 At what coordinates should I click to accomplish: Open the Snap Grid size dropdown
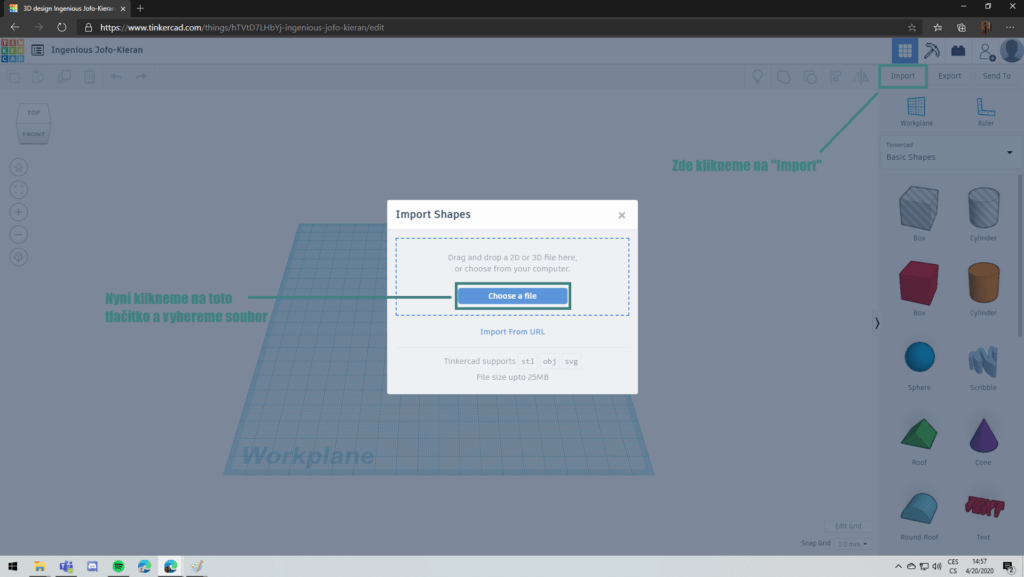tap(853, 544)
